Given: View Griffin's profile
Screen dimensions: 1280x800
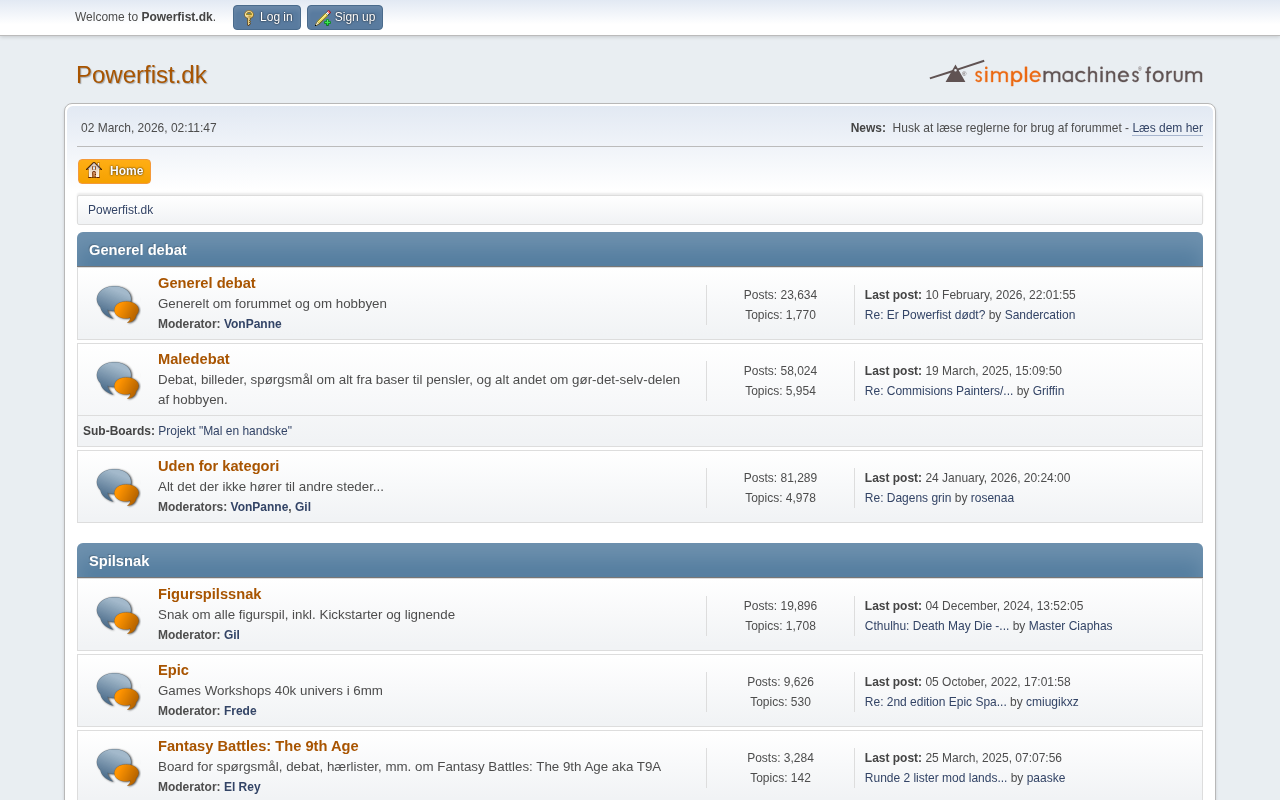Looking at the screenshot, I should pyautogui.click(x=1048, y=391).
